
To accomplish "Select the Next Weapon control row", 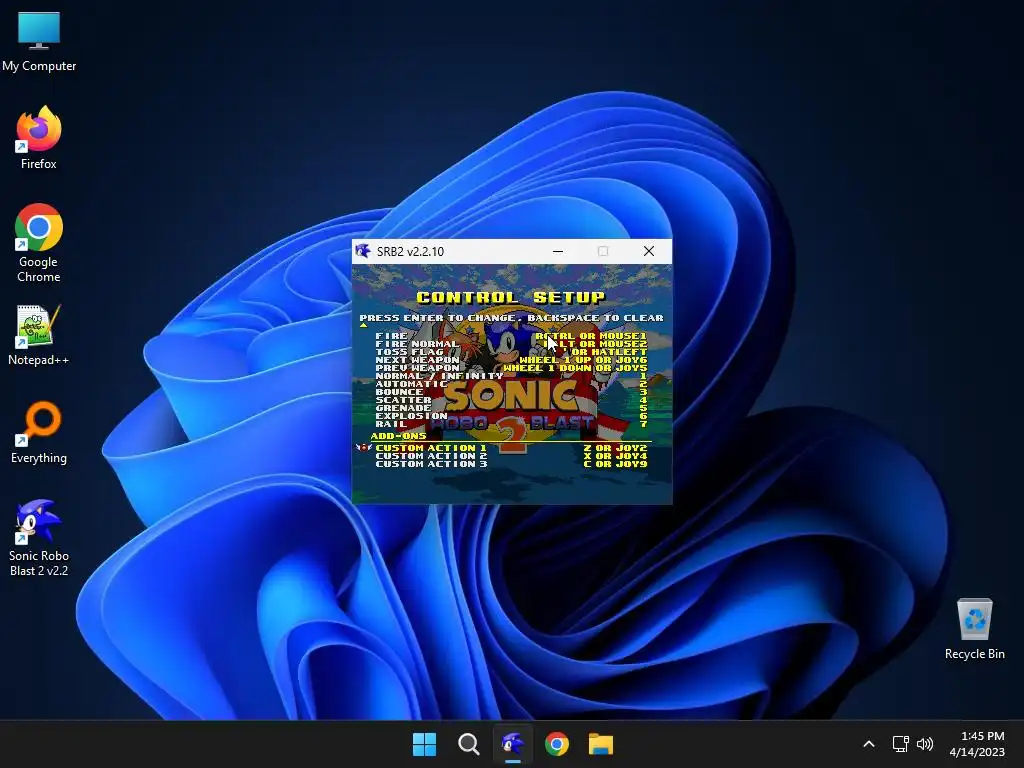I will tap(511, 360).
